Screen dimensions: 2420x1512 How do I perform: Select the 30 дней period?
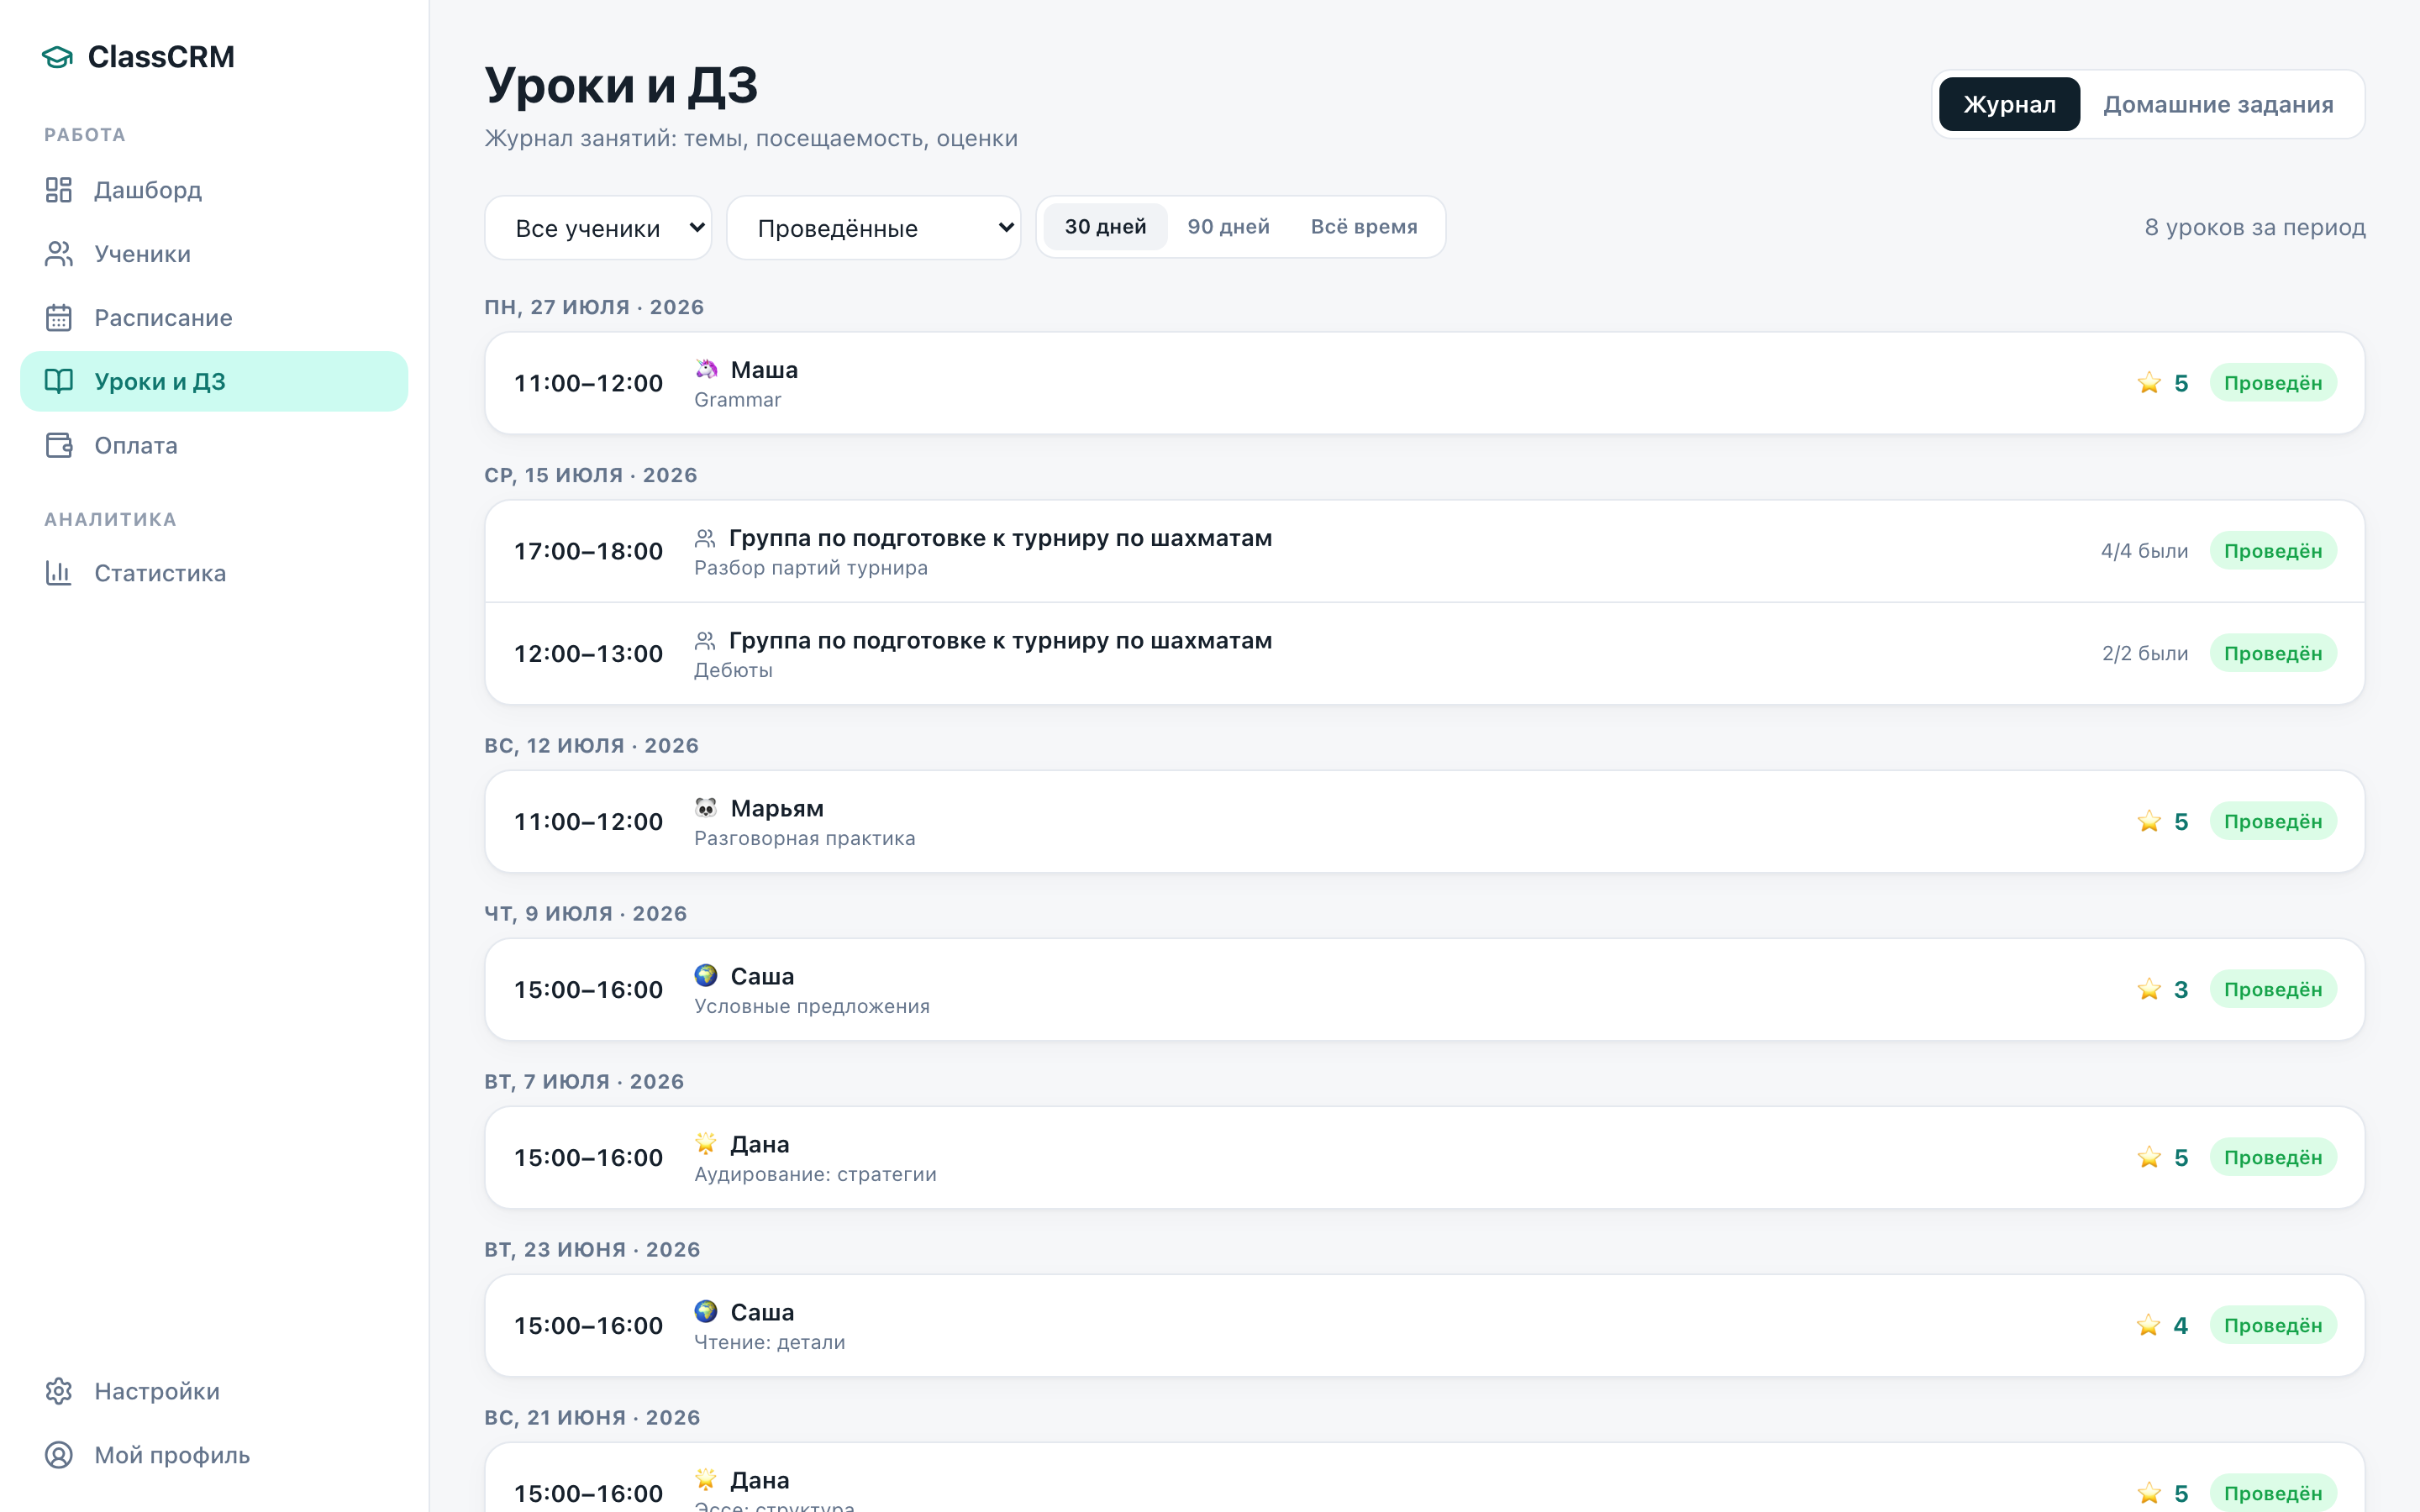1105,227
